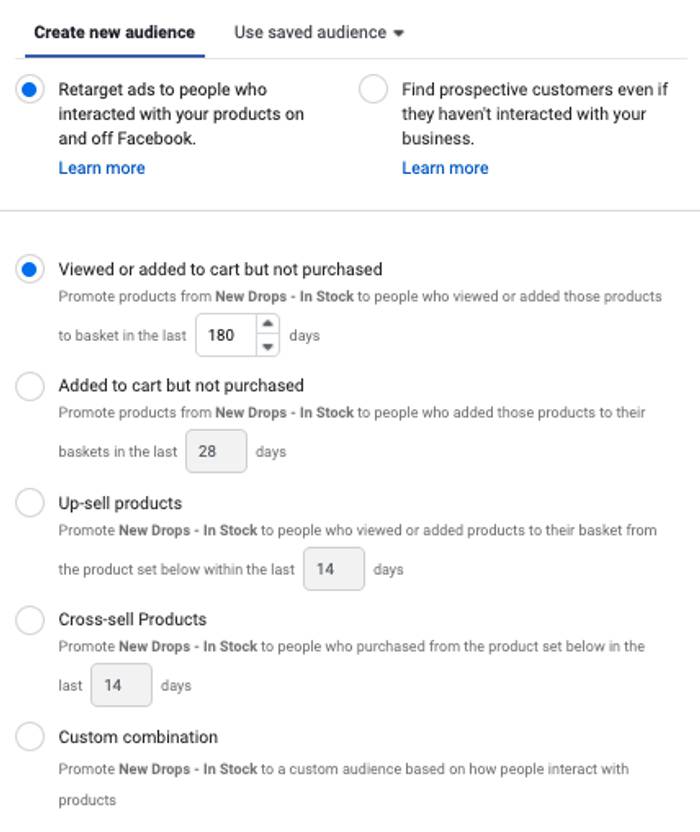Click the Cross-sell 14 days field
This screenshot has width=700, height=832.
(x=121, y=685)
